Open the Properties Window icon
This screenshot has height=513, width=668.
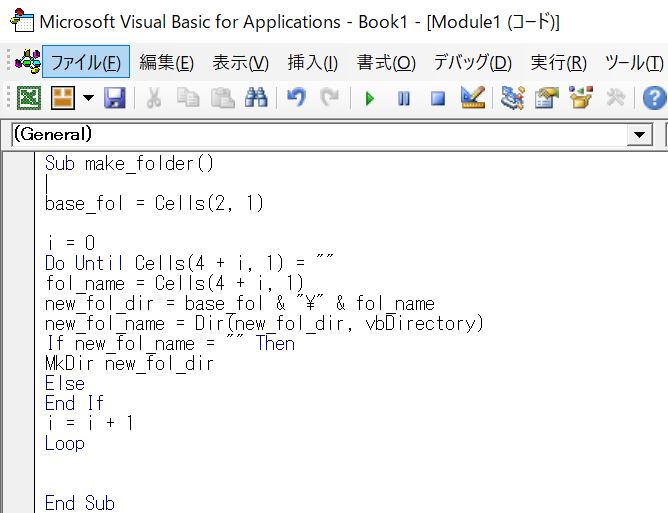(x=547, y=98)
